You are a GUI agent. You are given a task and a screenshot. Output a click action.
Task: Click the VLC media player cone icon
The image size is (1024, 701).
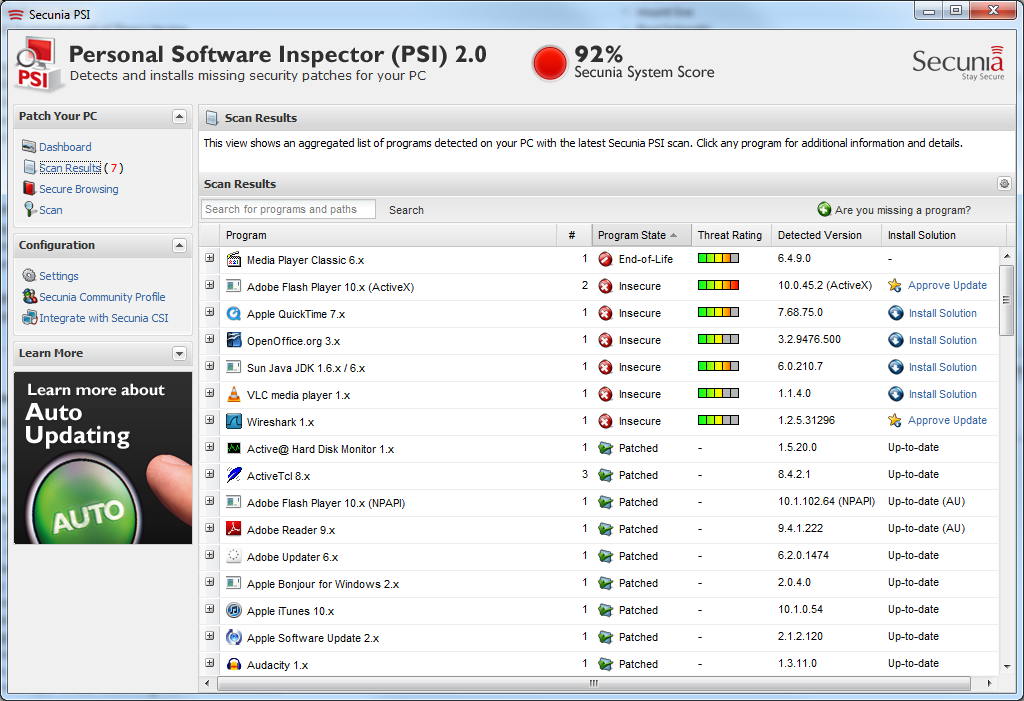234,395
